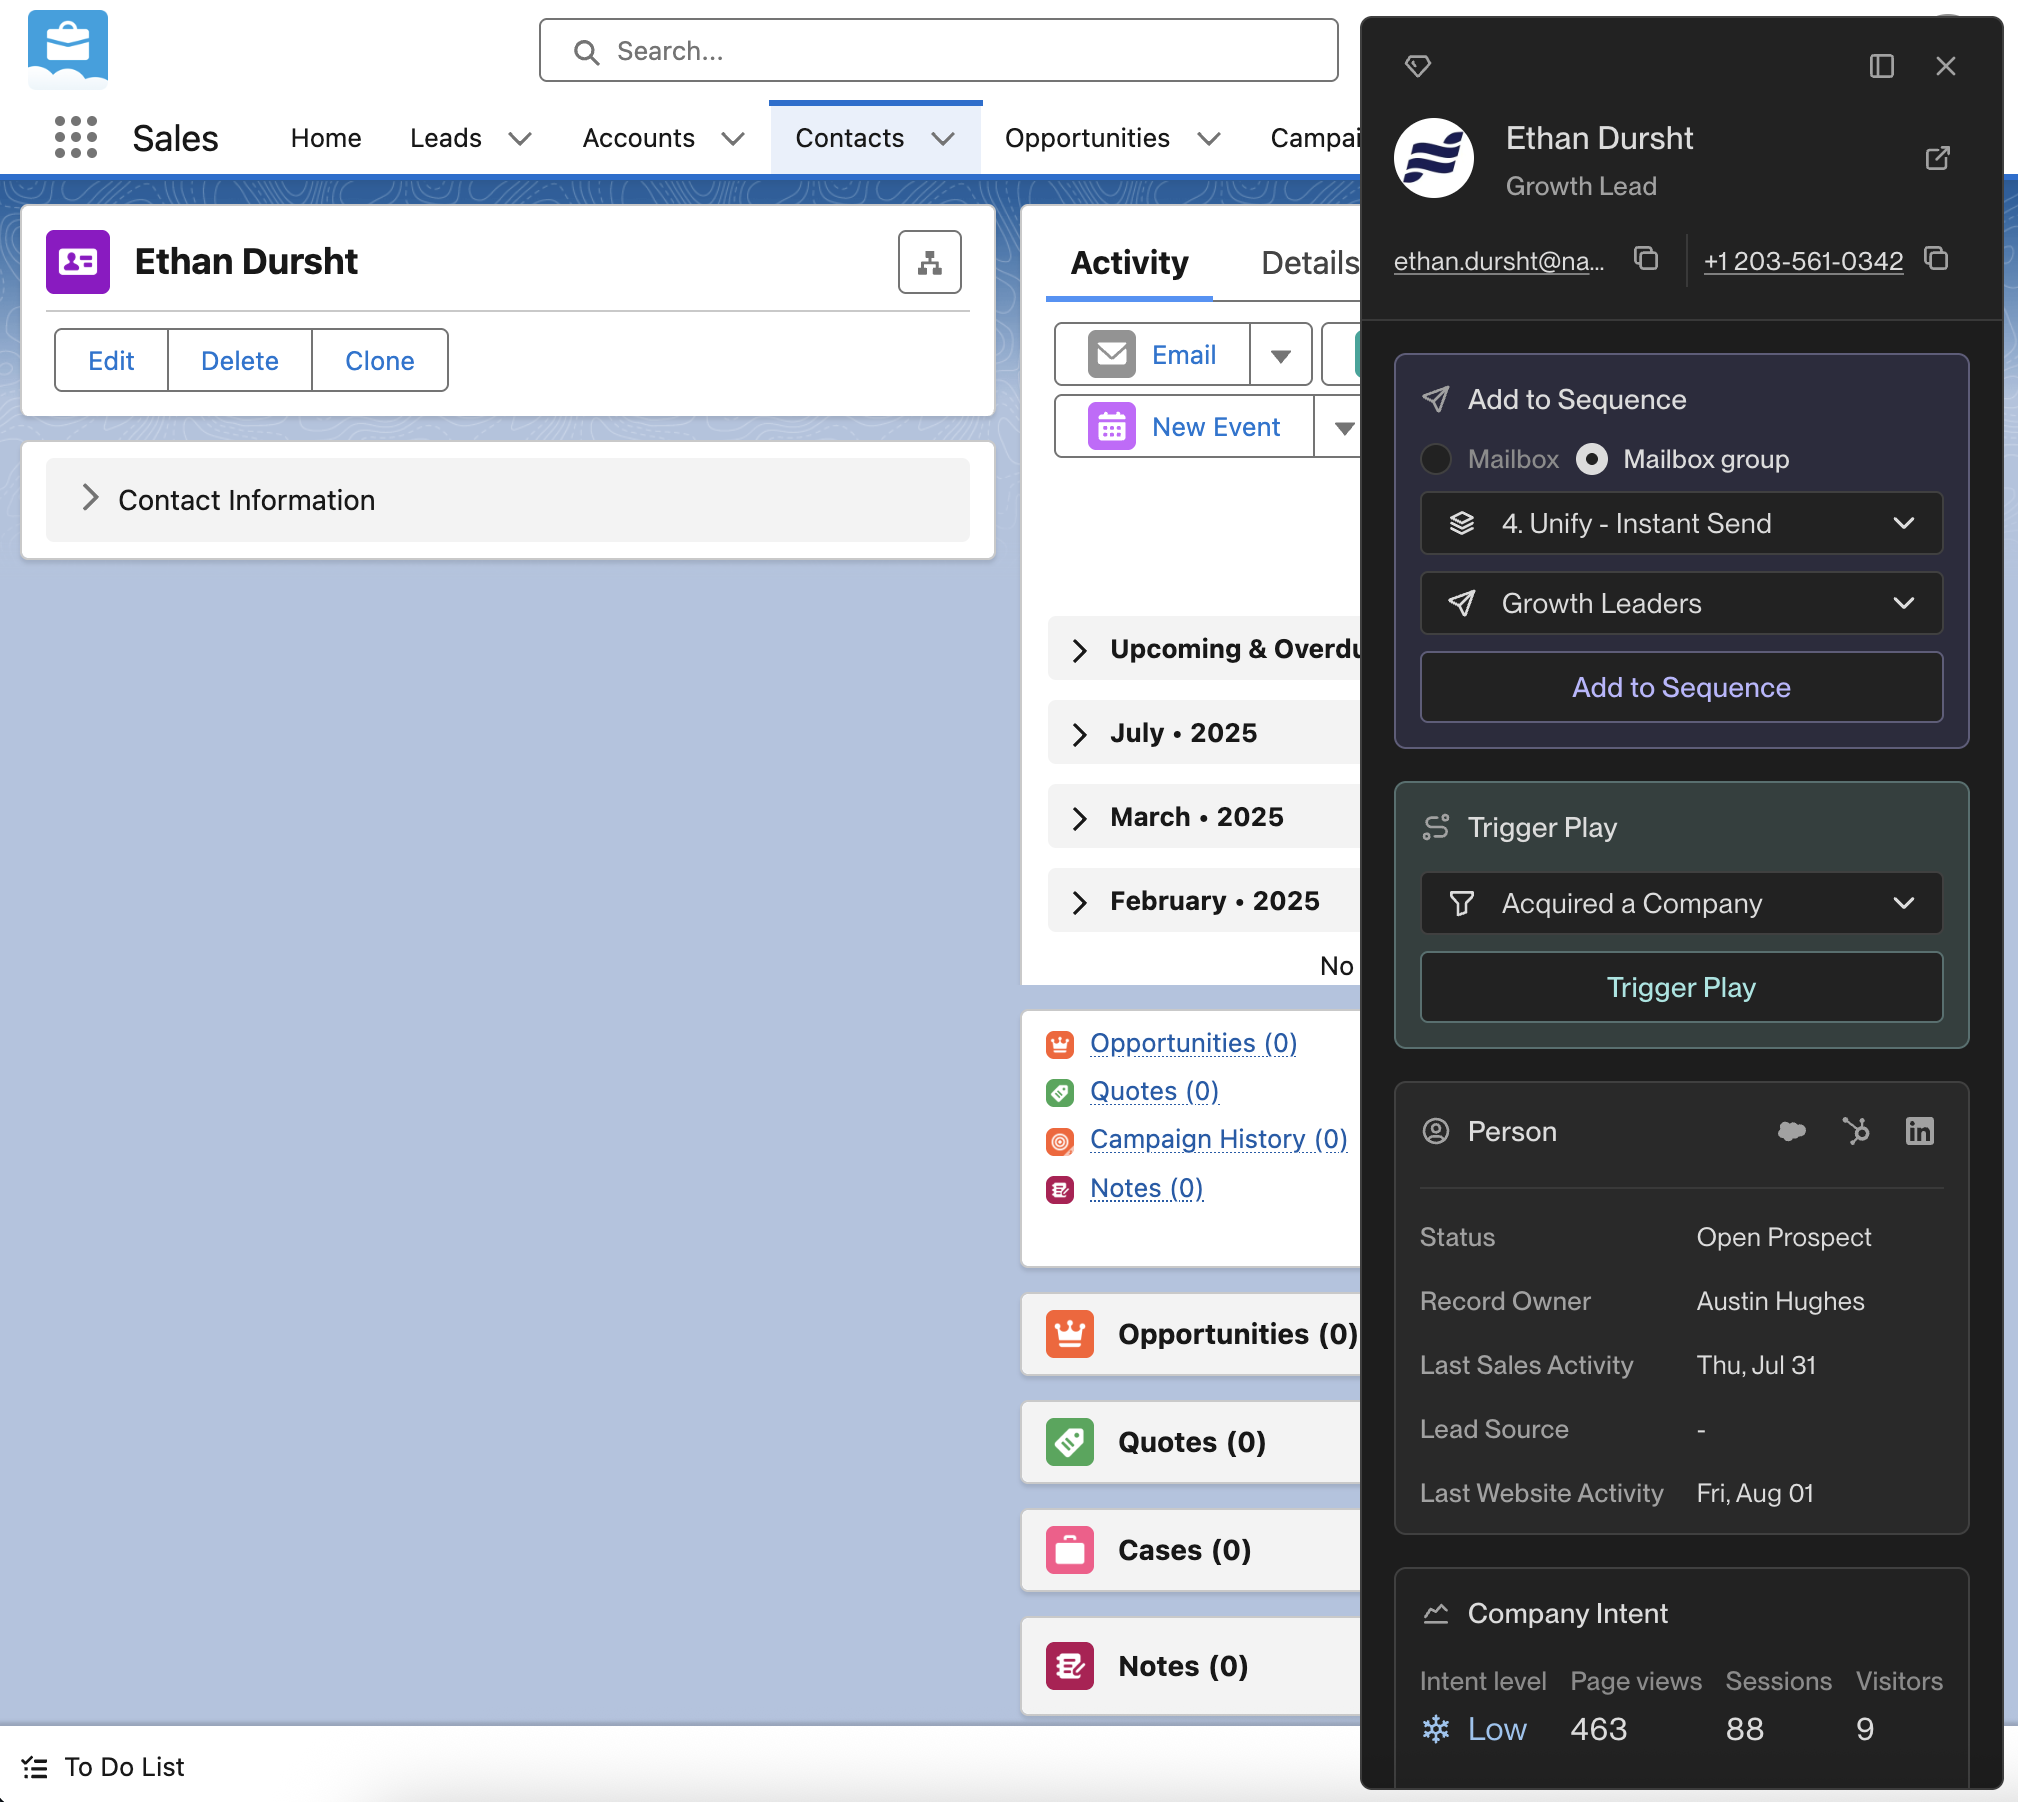This screenshot has height=1802, width=2018.
Task: Copy Ethan's email address with copy icon
Action: [x=1646, y=259]
